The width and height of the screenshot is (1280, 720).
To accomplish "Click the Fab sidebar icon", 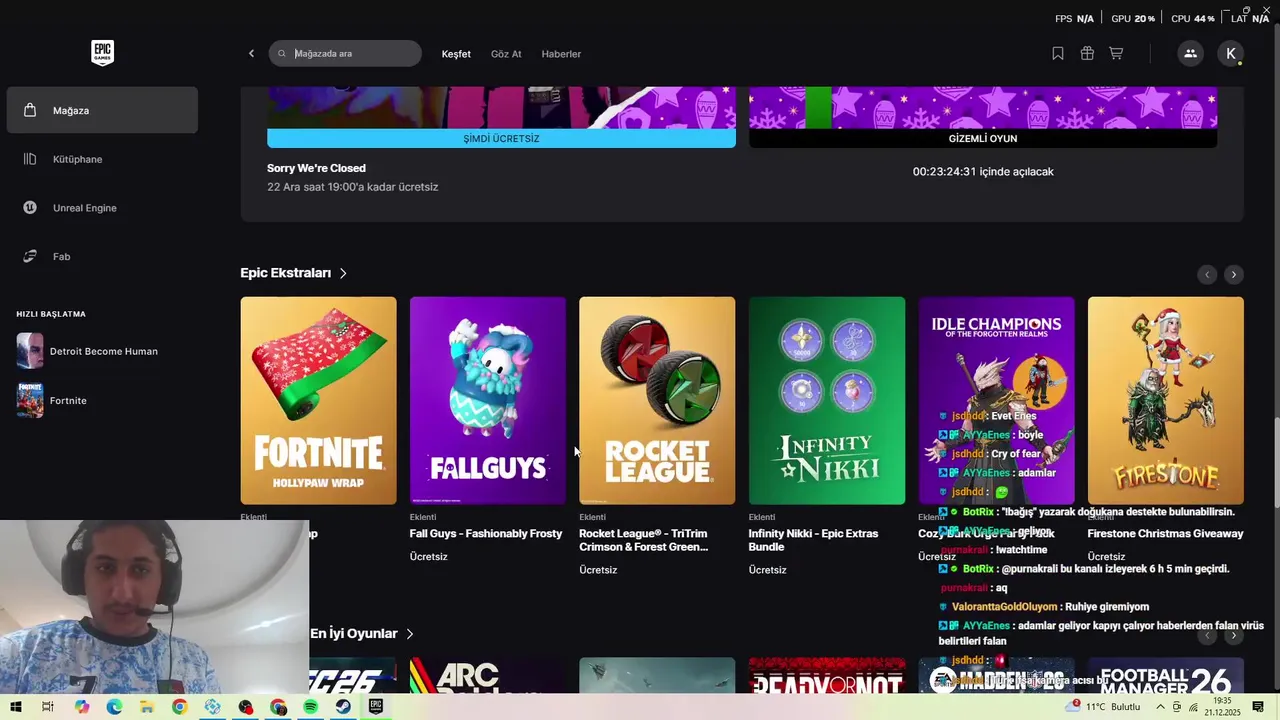I will click(30, 257).
